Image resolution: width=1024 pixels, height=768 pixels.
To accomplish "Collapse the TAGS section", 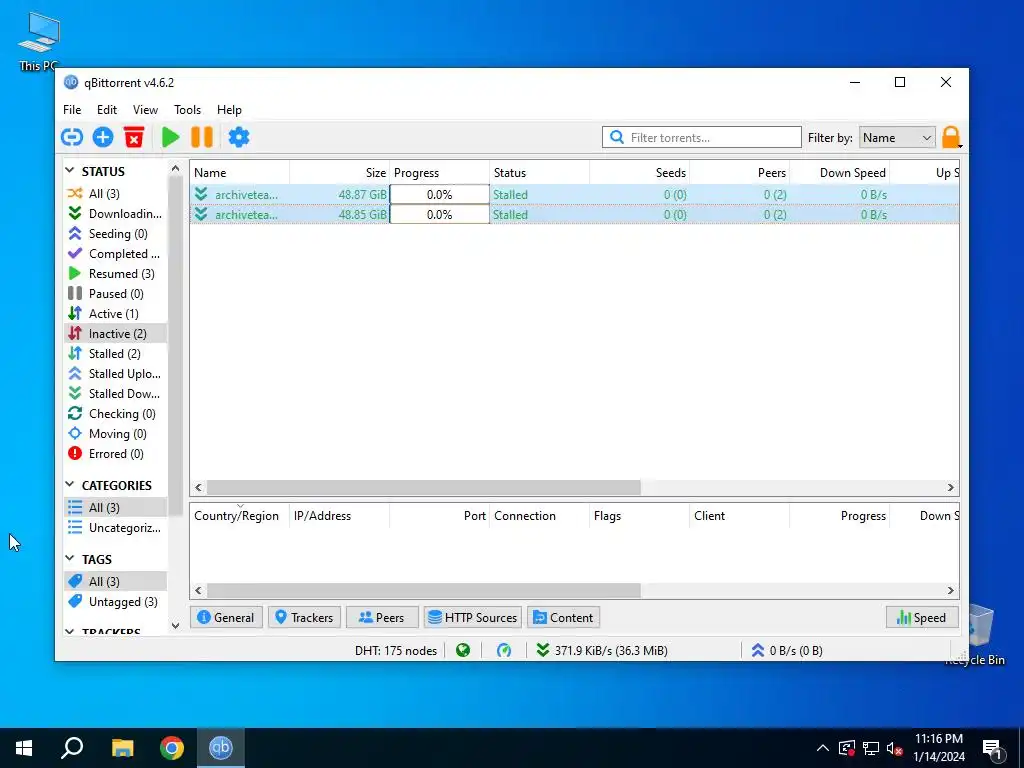I will coord(70,558).
